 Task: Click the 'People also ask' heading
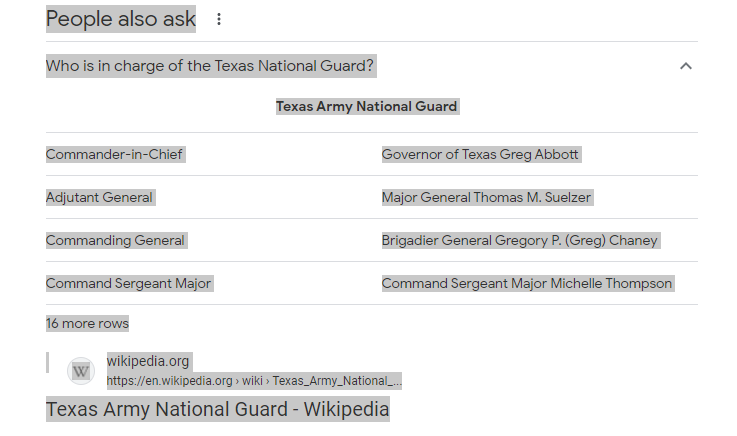[121, 19]
